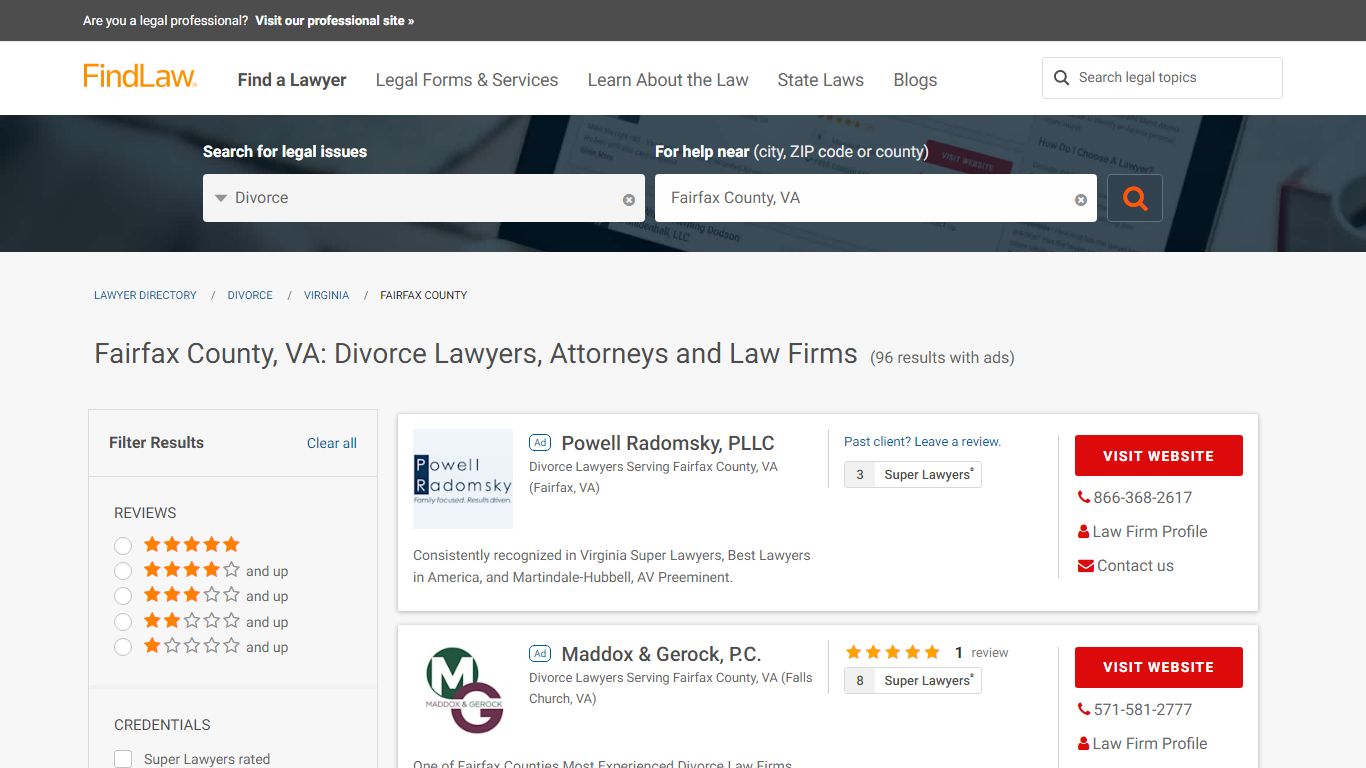Click envelope icon next to Contact us
Viewport: 1366px width, 768px height.
click(x=1086, y=566)
